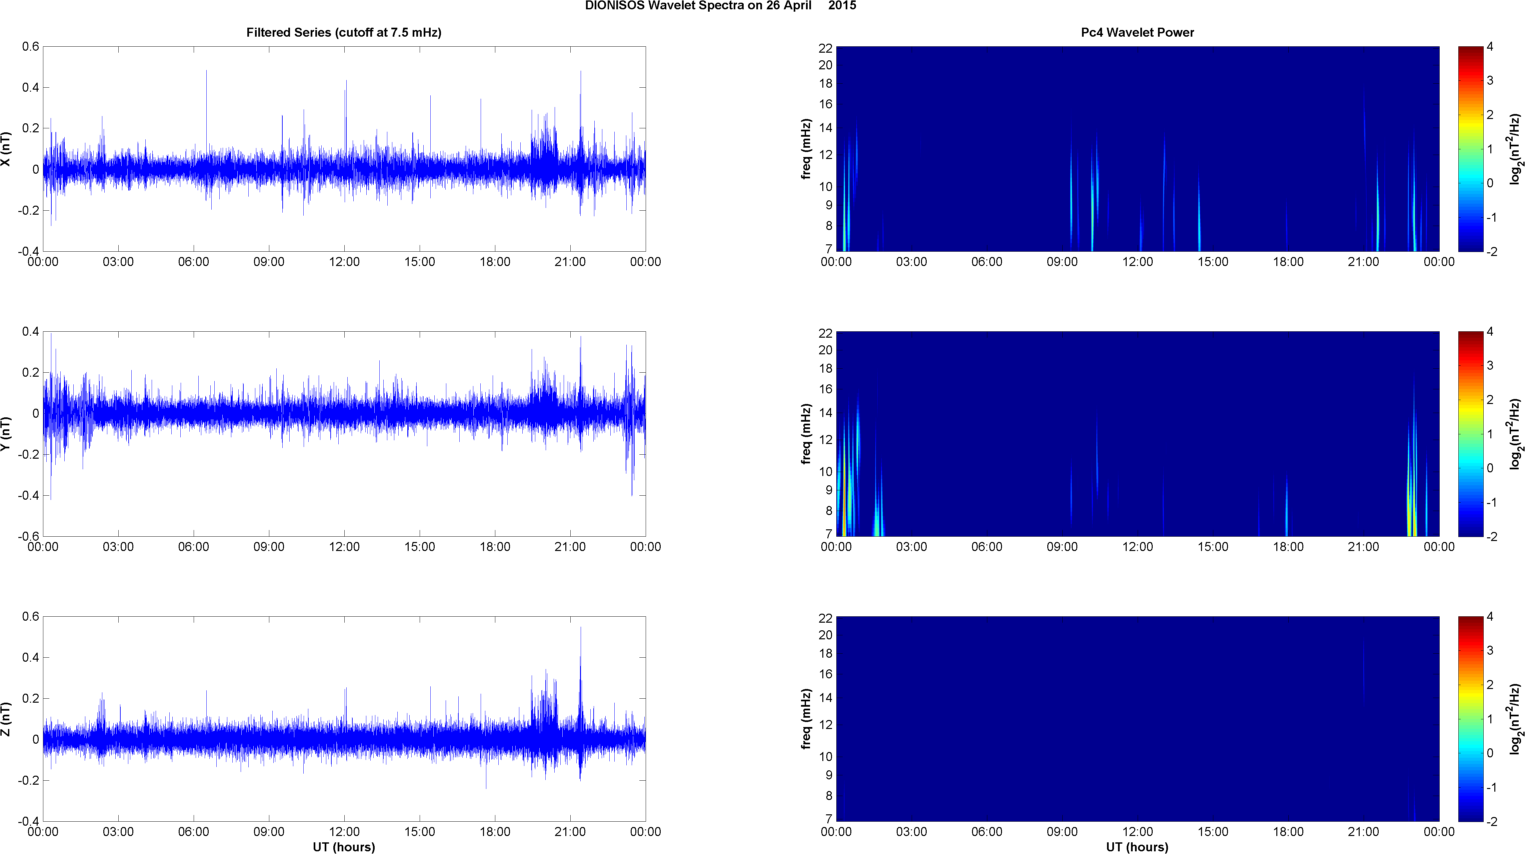
Task: Click the 21:00 tick under Z series plot
Action: (570, 832)
